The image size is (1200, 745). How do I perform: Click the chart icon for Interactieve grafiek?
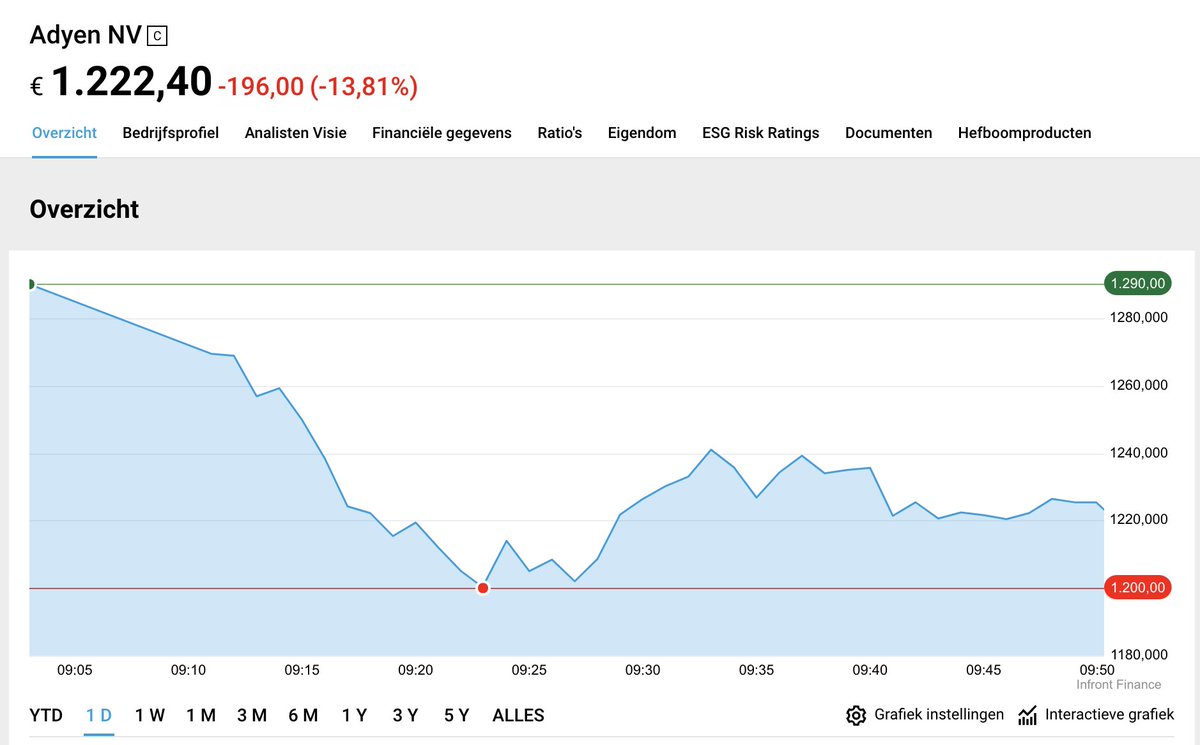1027,715
